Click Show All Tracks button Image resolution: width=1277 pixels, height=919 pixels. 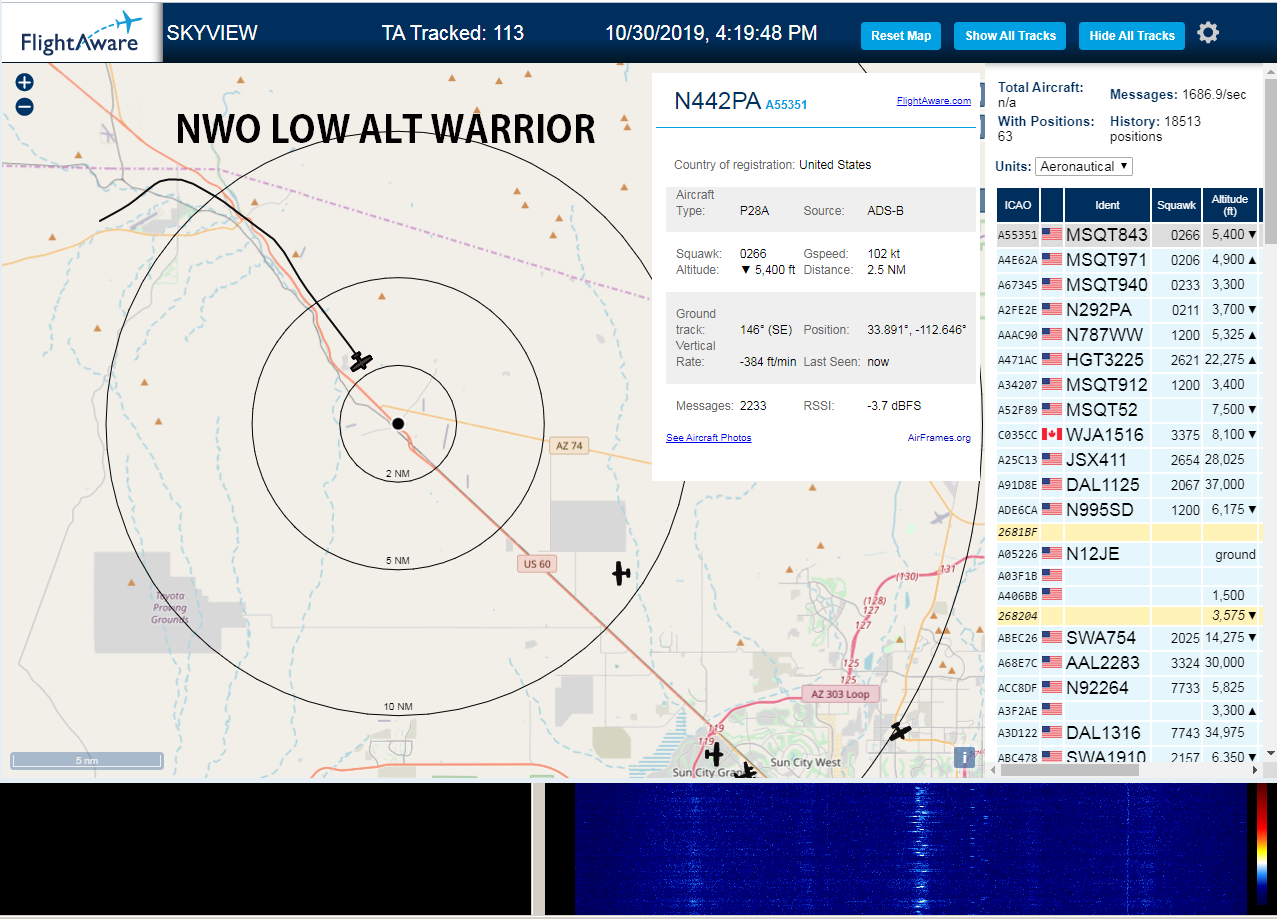click(1010, 36)
